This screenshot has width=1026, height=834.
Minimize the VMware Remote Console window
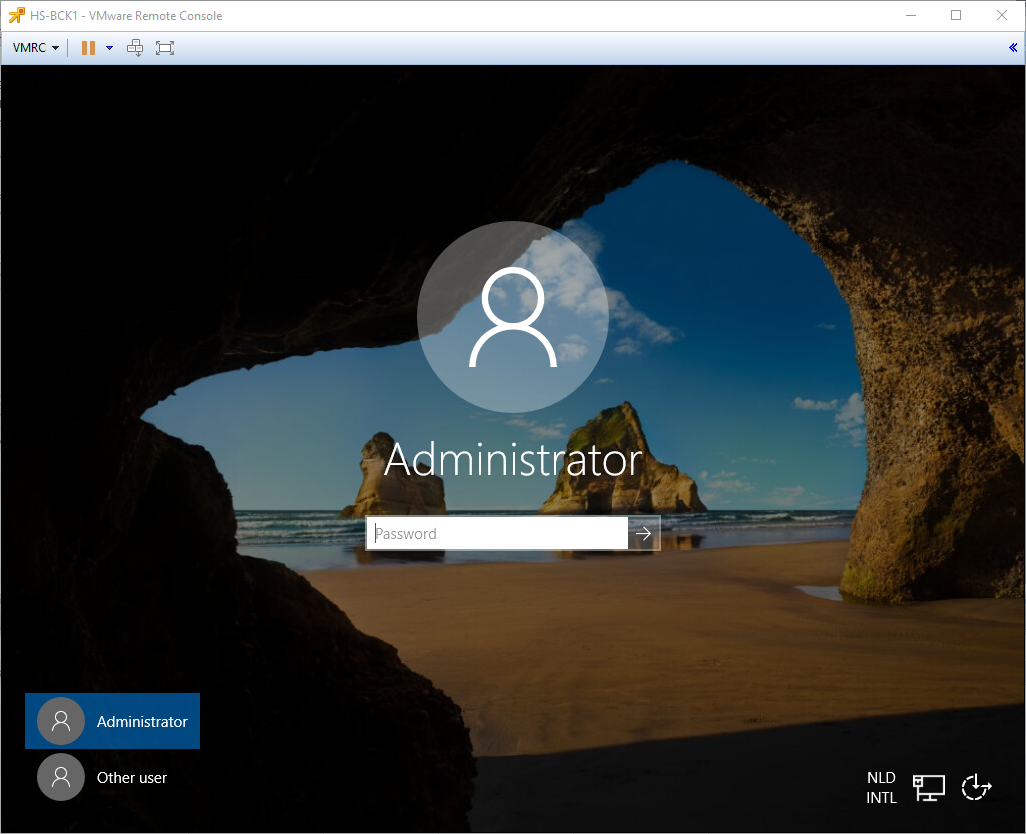910,15
